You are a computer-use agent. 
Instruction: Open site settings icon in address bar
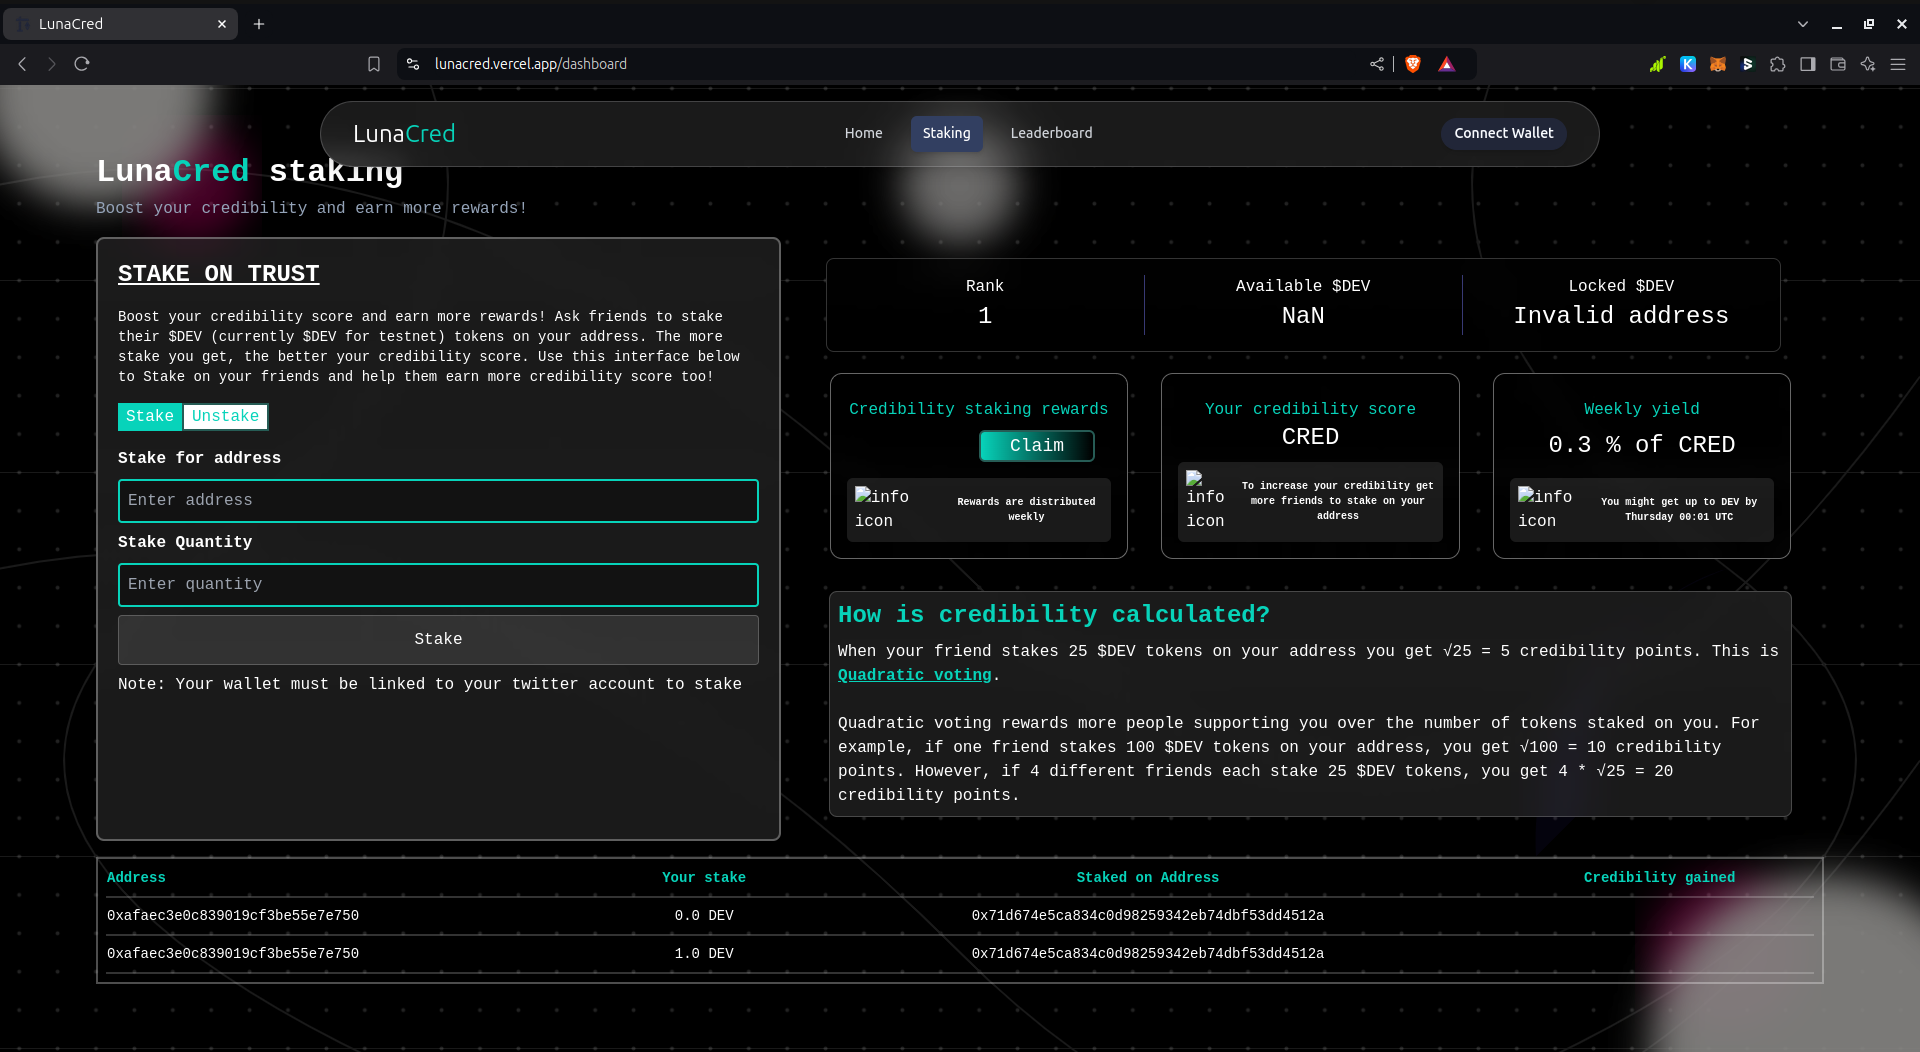coord(413,64)
